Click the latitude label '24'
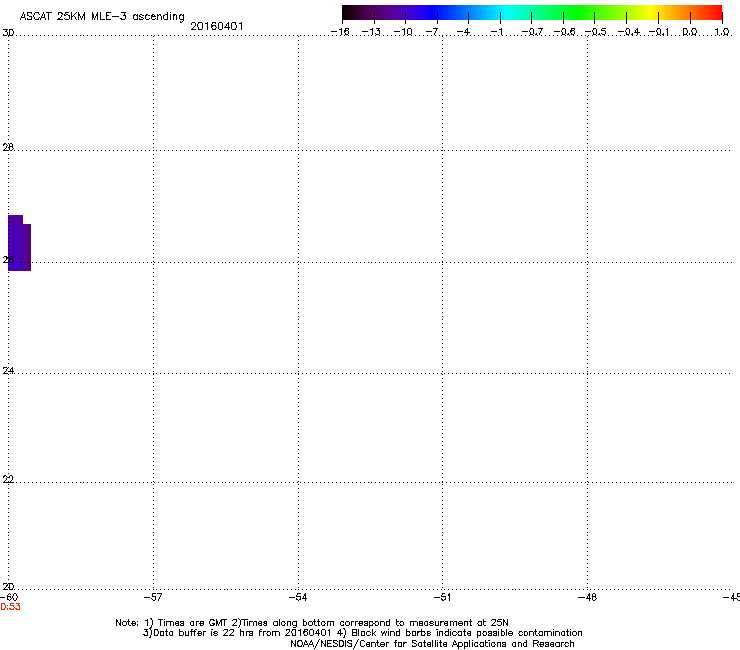The height and width of the screenshot is (650, 740). tap(8, 371)
